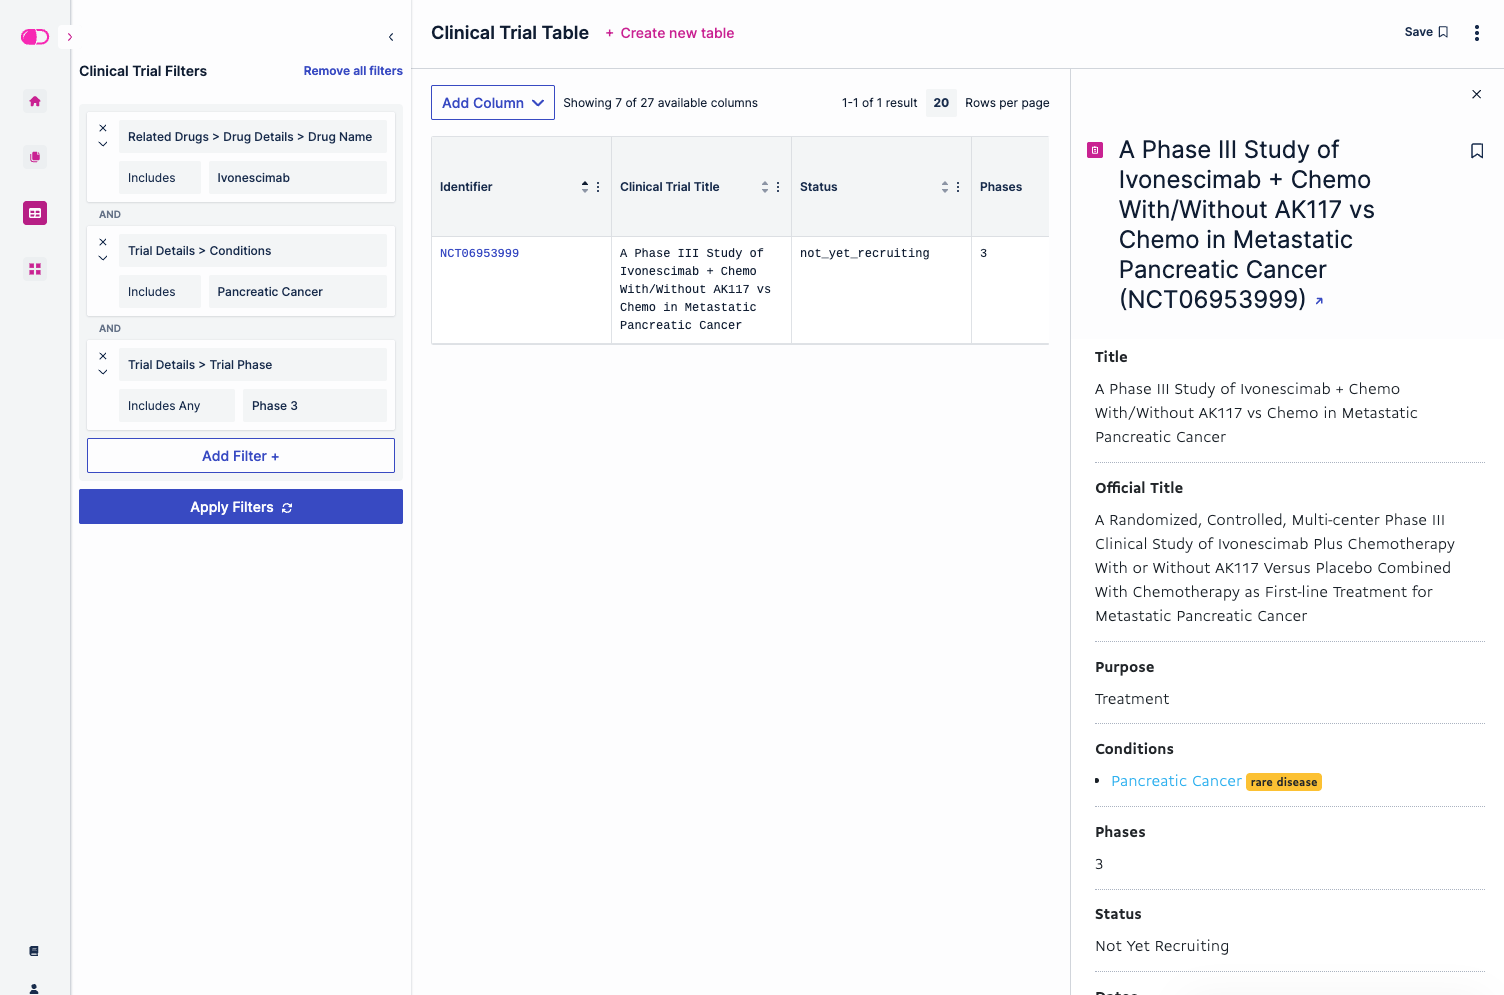The height and width of the screenshot is (995, 1504).
Task: Collapse the Clinical Trial Filters panel
Action: click(x=391, y=37)
